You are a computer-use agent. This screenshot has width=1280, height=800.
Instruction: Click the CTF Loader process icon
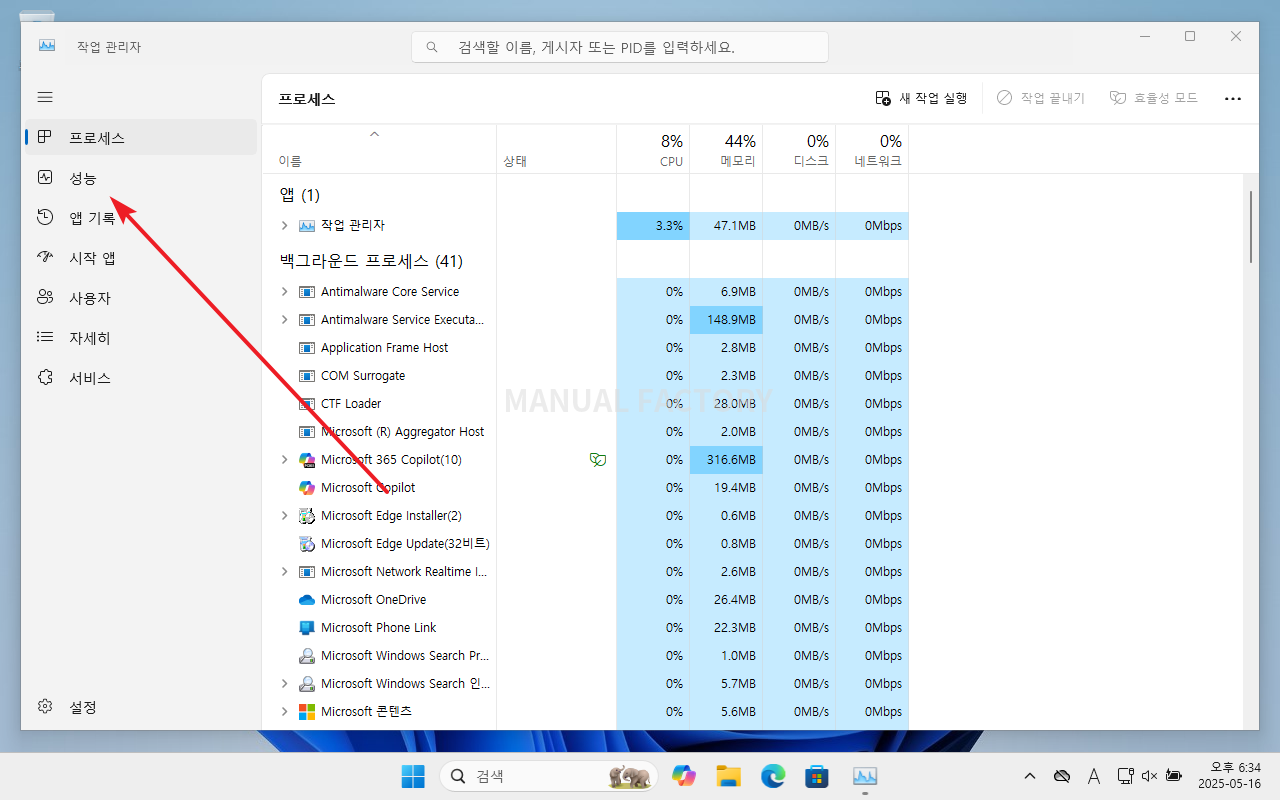[x=307, y=404]
